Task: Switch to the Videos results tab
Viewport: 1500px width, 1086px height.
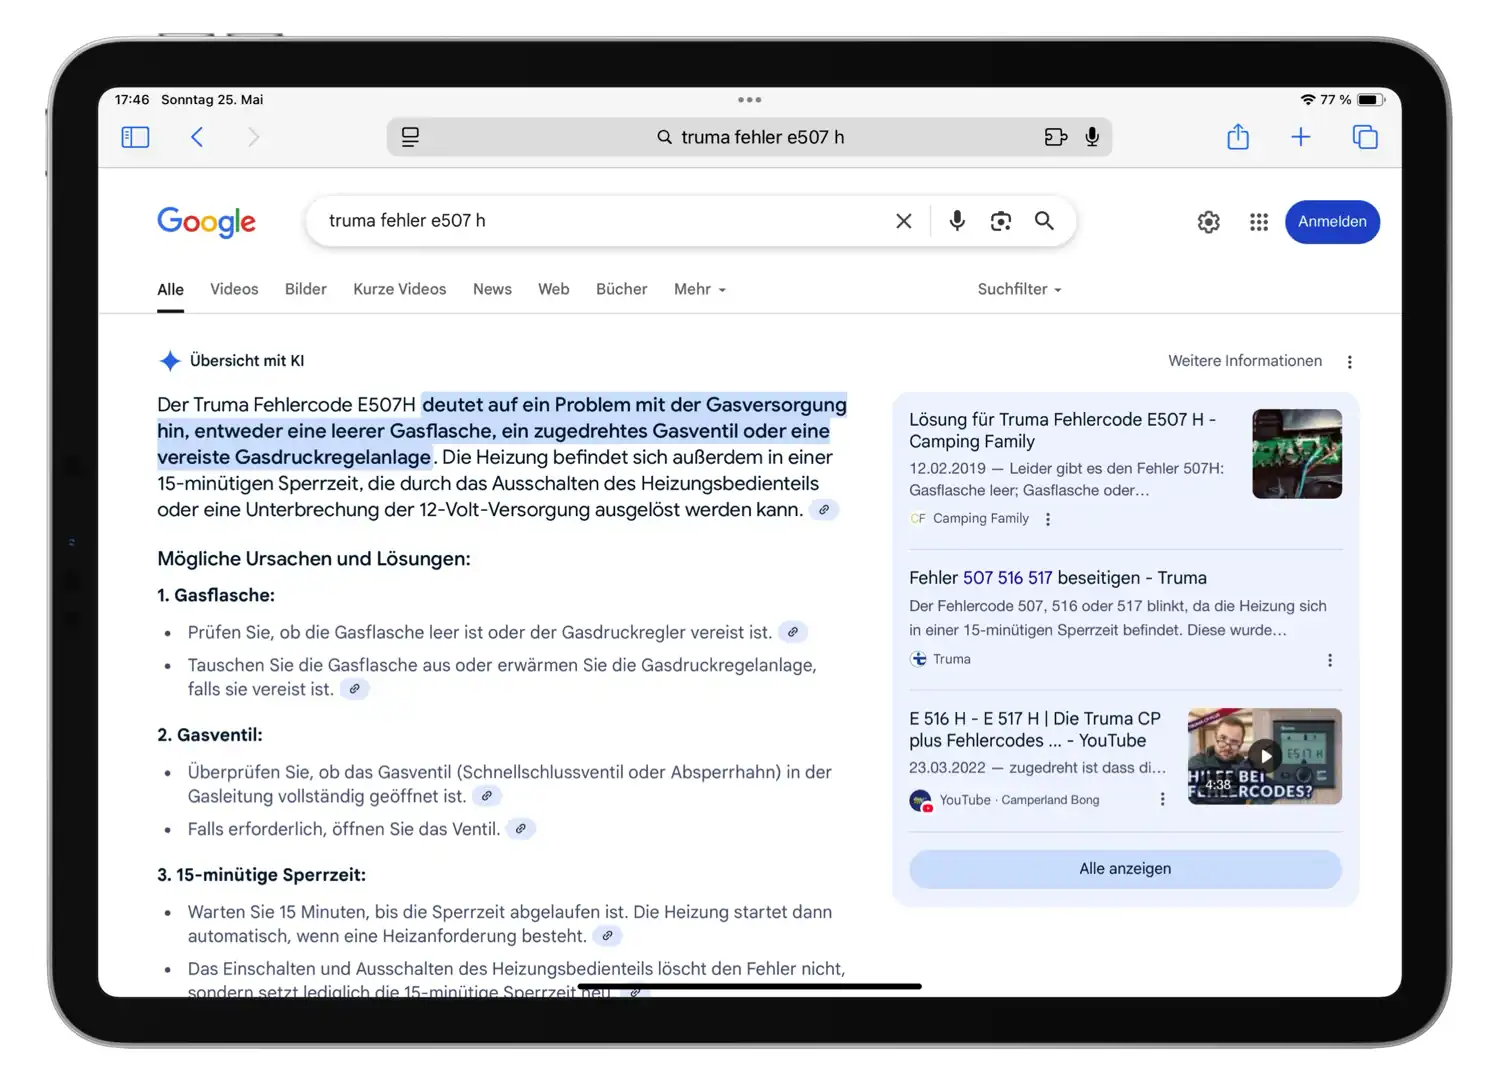Action: coord(234,289)
